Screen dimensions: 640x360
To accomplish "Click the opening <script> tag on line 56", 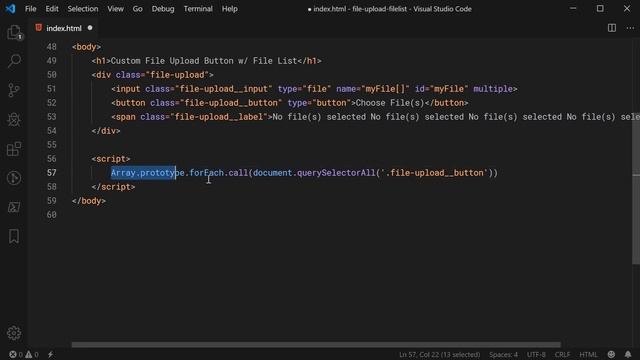I will 111,159.
